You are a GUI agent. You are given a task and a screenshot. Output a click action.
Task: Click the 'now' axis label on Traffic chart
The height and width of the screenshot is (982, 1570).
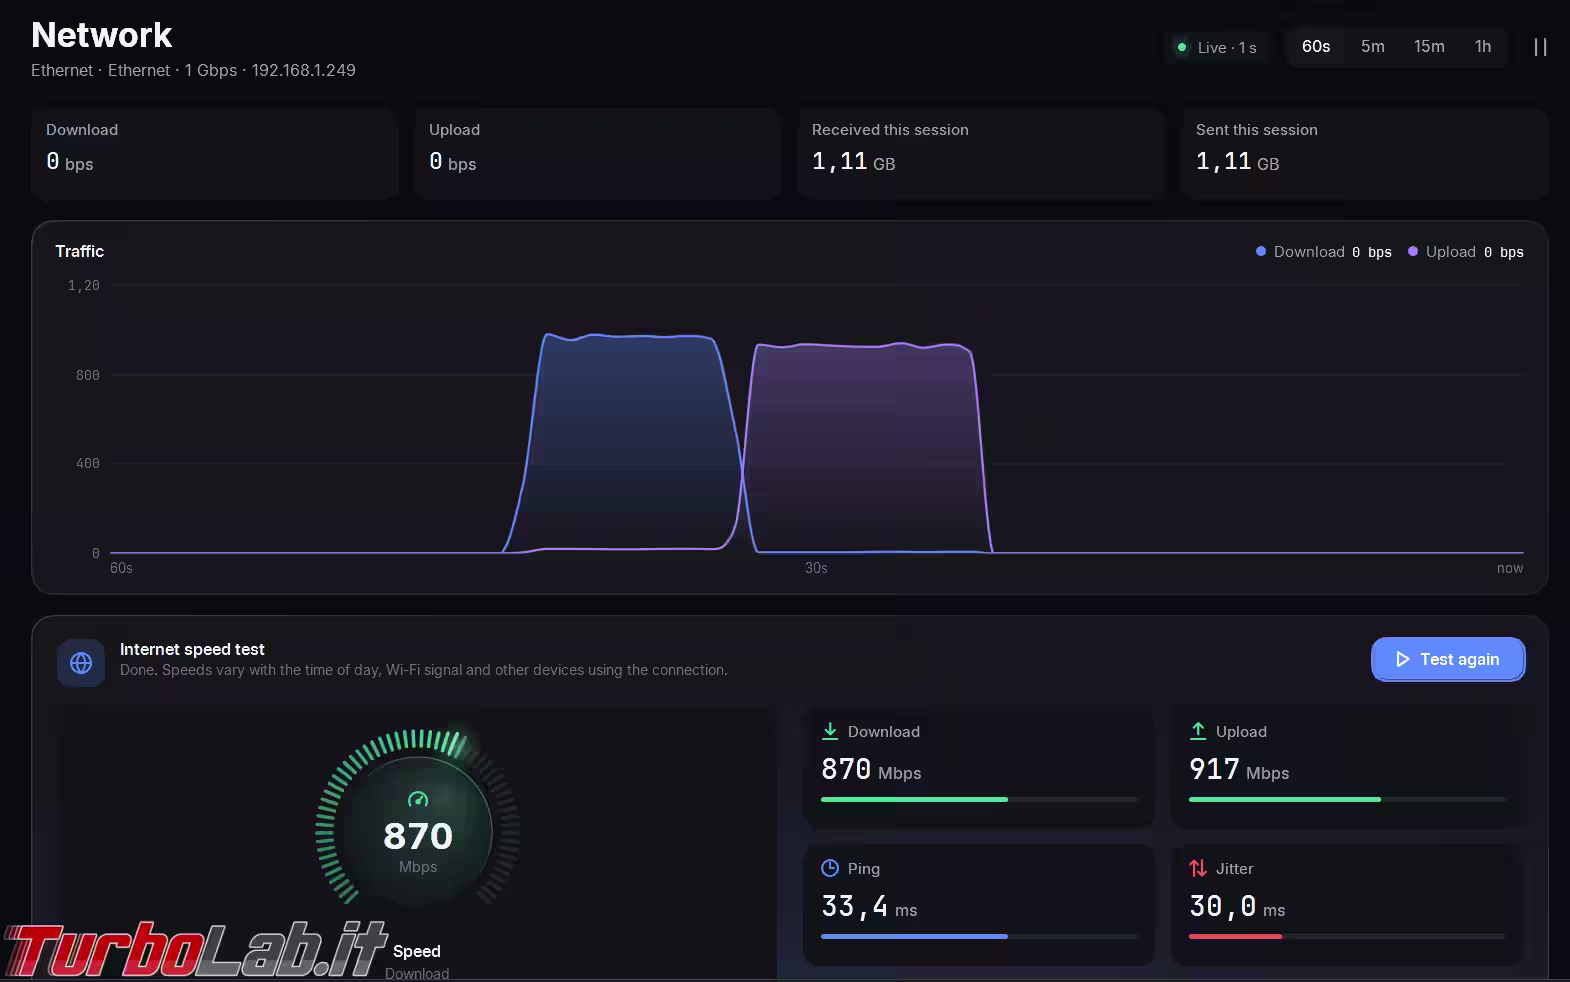1510,568
